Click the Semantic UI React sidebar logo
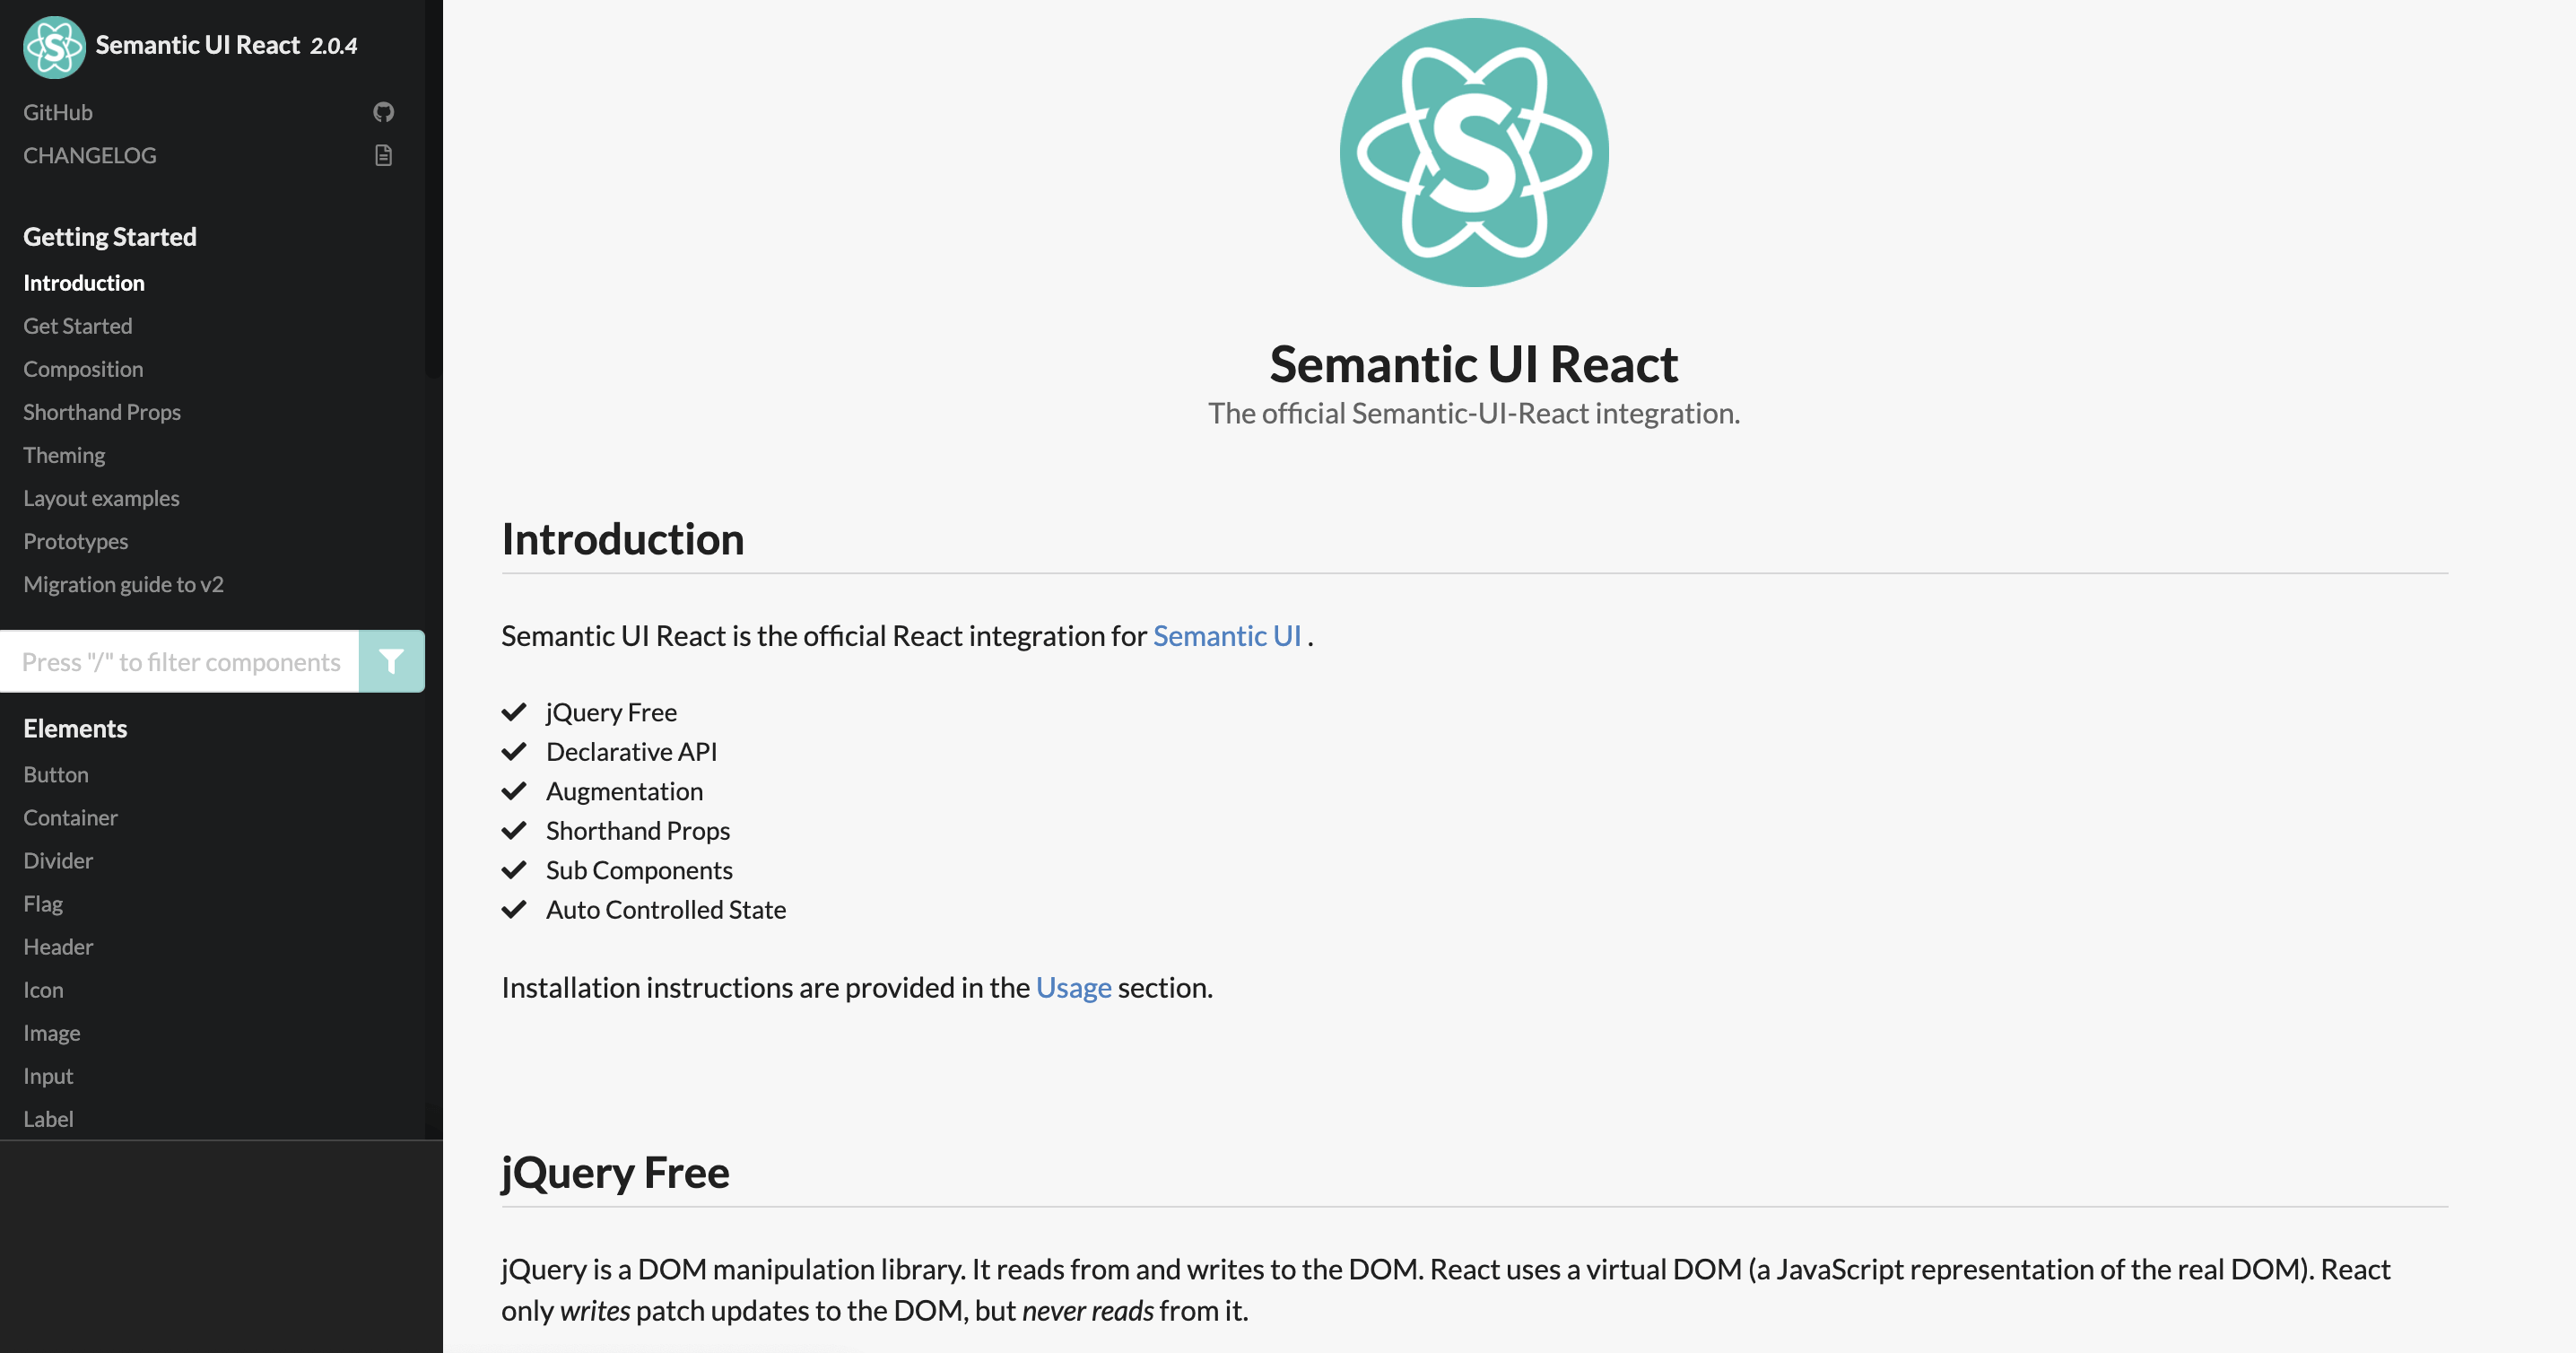The image size is (2576, 1353). click(54, 46)
